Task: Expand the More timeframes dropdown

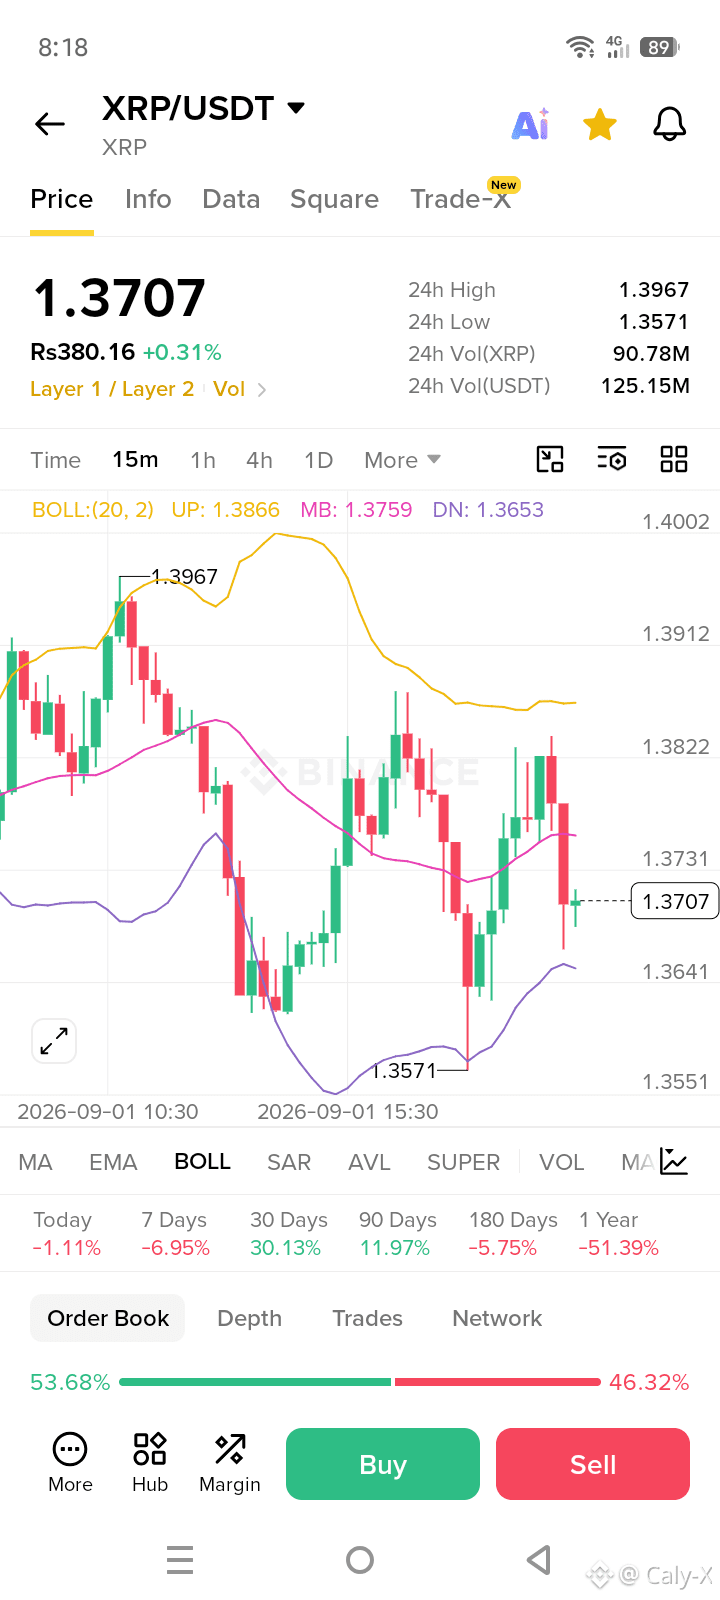Action: [402, 460]
